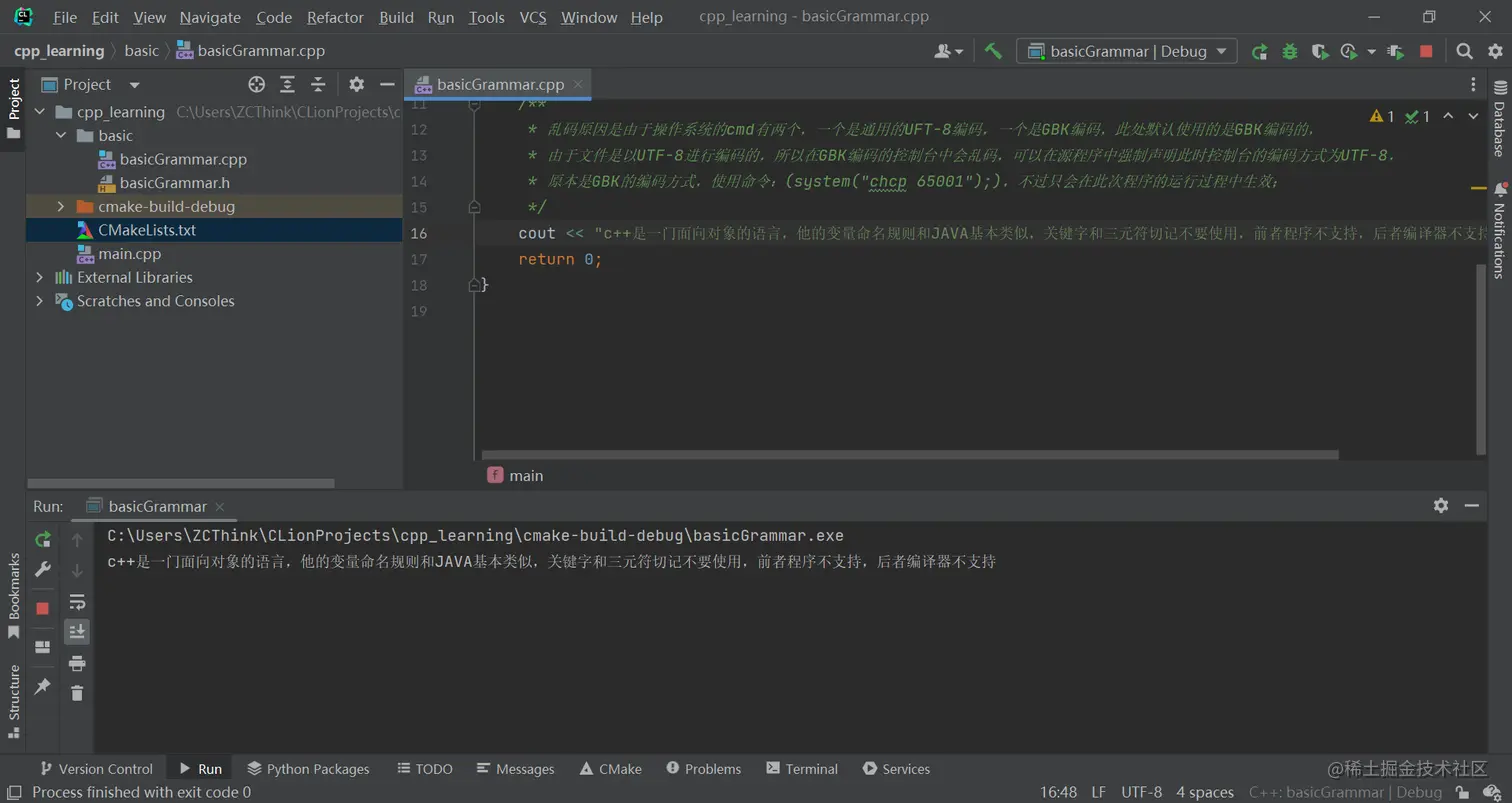Click the UTF-8 encoding in status bar
Viewport: 1512px width, 803px height.
[1141, 792]
